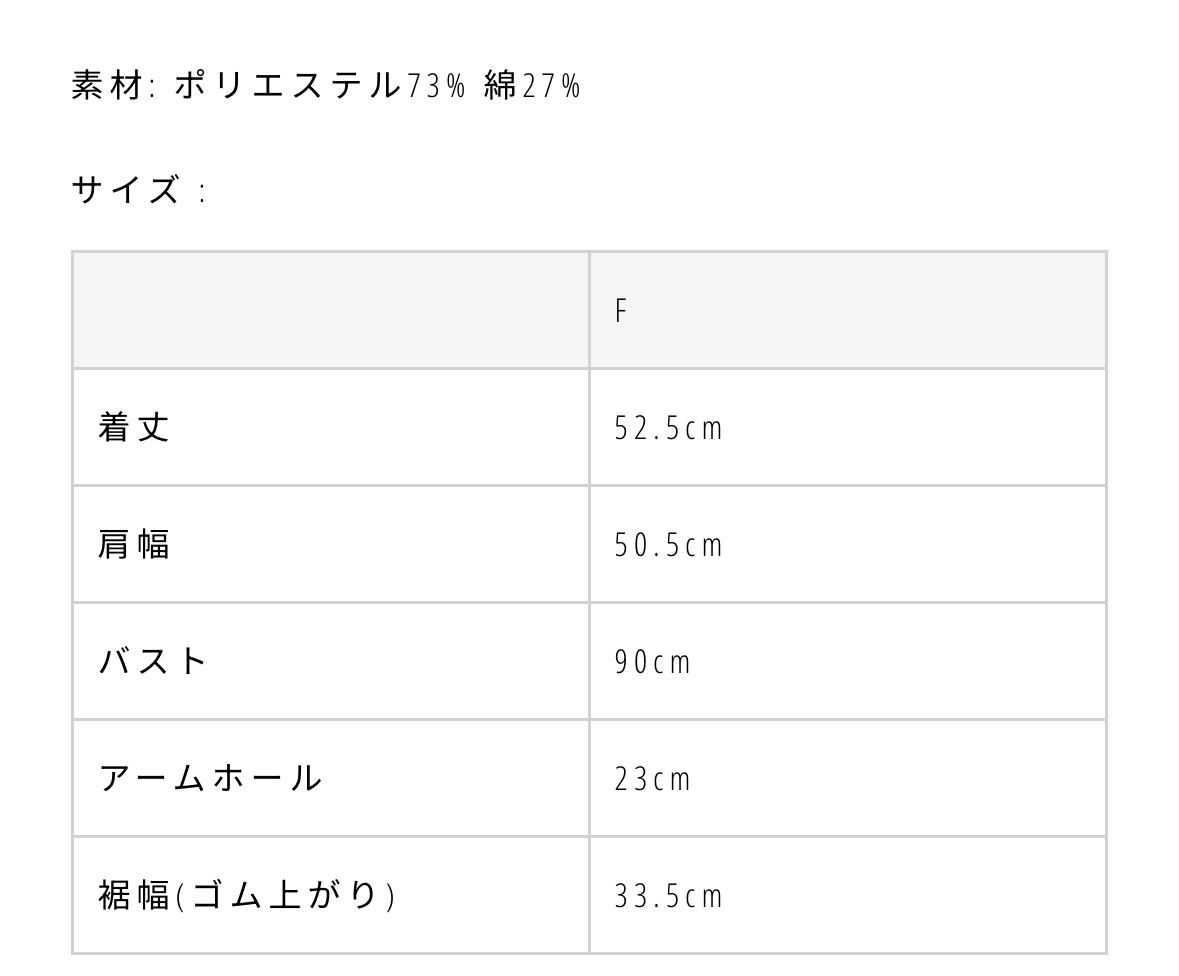1179x976 pixels.
Task: Select the 50.5cm shoulder width value
Action: pos(668,545)
